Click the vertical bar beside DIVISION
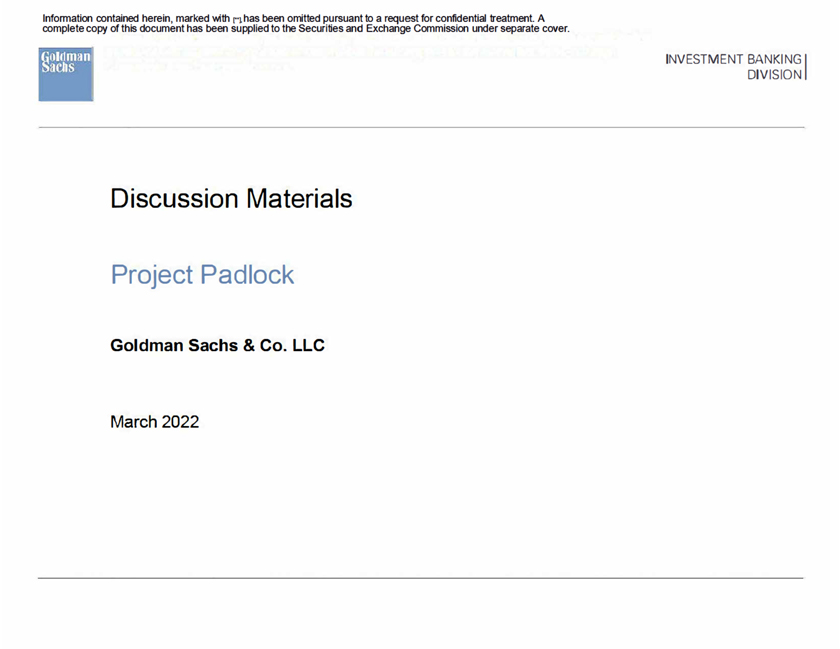The height and width of the screenshot is (649, 840). coord(805,68)
